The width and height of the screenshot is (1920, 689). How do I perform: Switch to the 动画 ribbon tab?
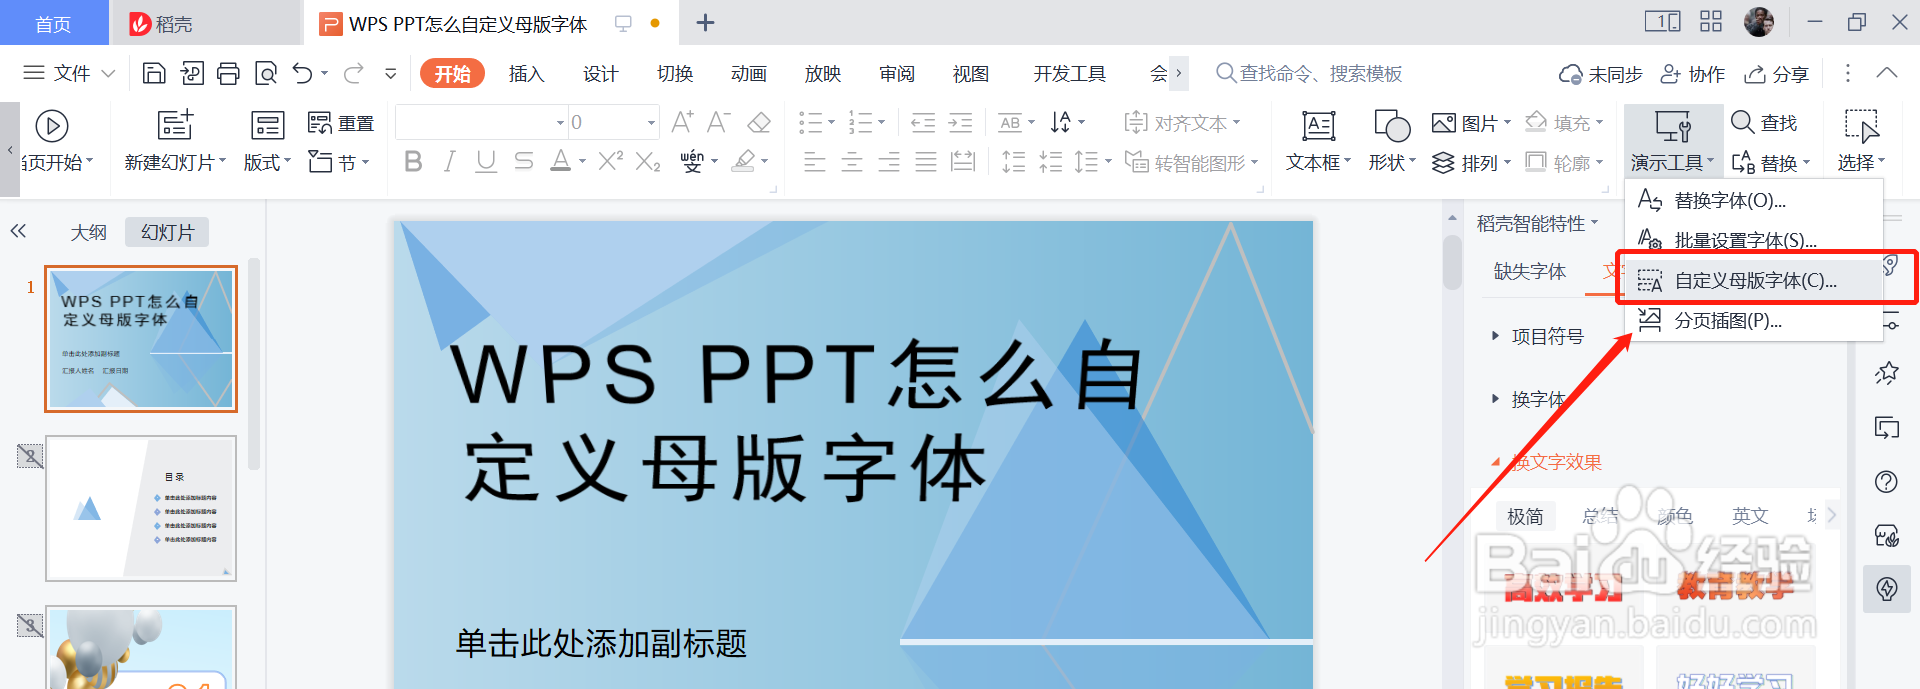coord(749,74)
